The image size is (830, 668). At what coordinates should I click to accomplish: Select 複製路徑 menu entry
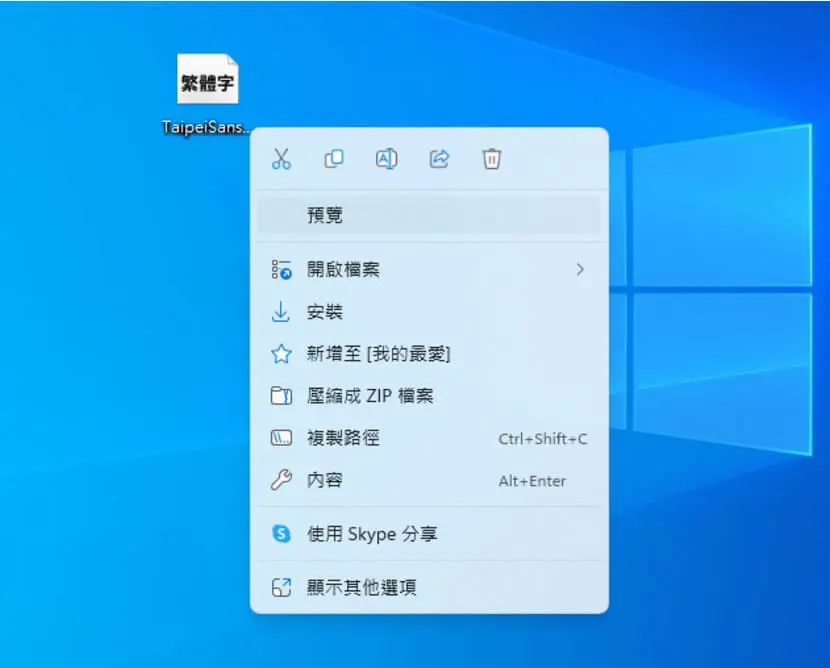[429, 438]
